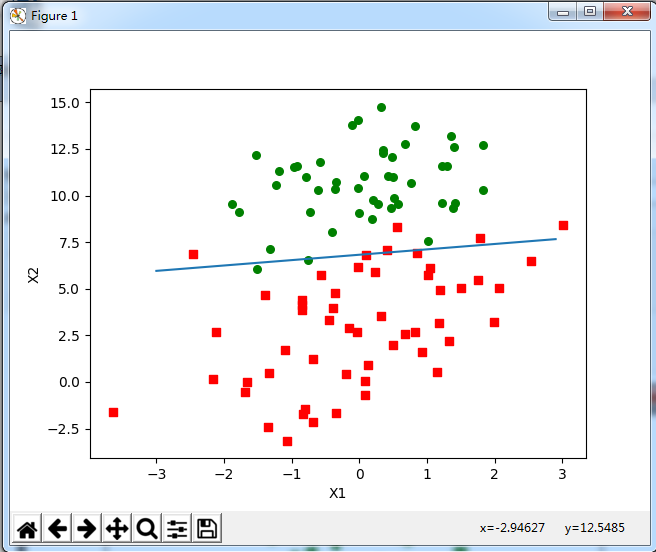The height and width of the screenshot is (552, 656).
Task: Click the topmost green data point
Action: tap(381, 108)
